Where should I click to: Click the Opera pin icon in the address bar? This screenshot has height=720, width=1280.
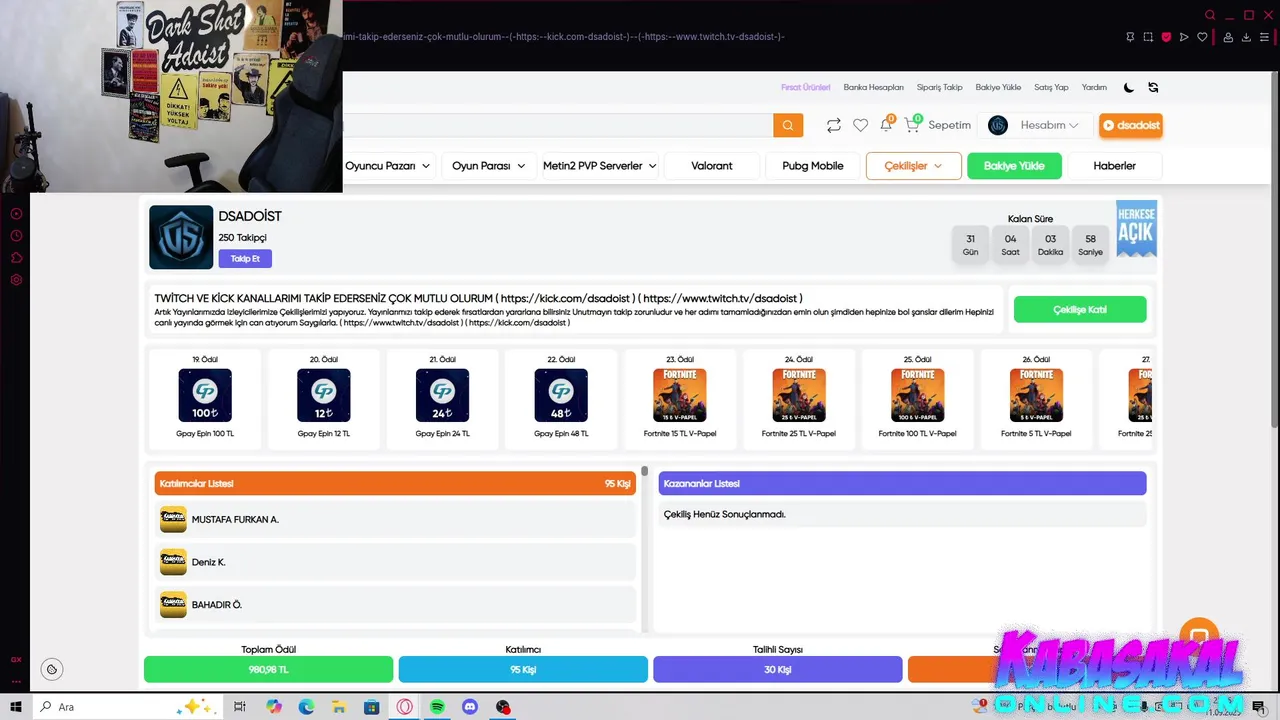(x=1130, y=37)
